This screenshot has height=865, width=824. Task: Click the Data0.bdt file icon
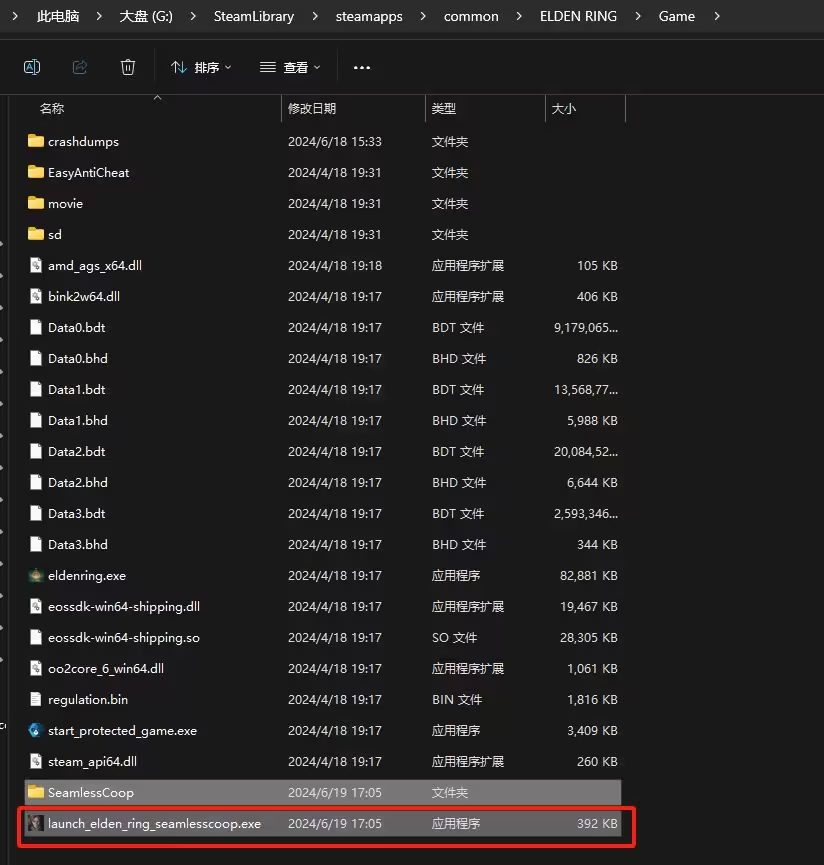pyautogui.click(x=36, y=327)
